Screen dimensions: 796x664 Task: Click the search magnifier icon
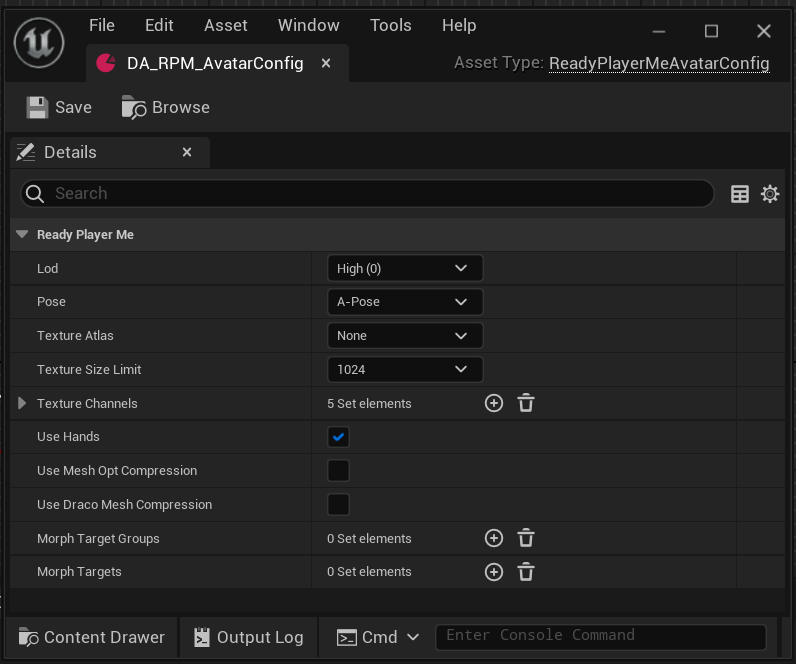point(35,194)
